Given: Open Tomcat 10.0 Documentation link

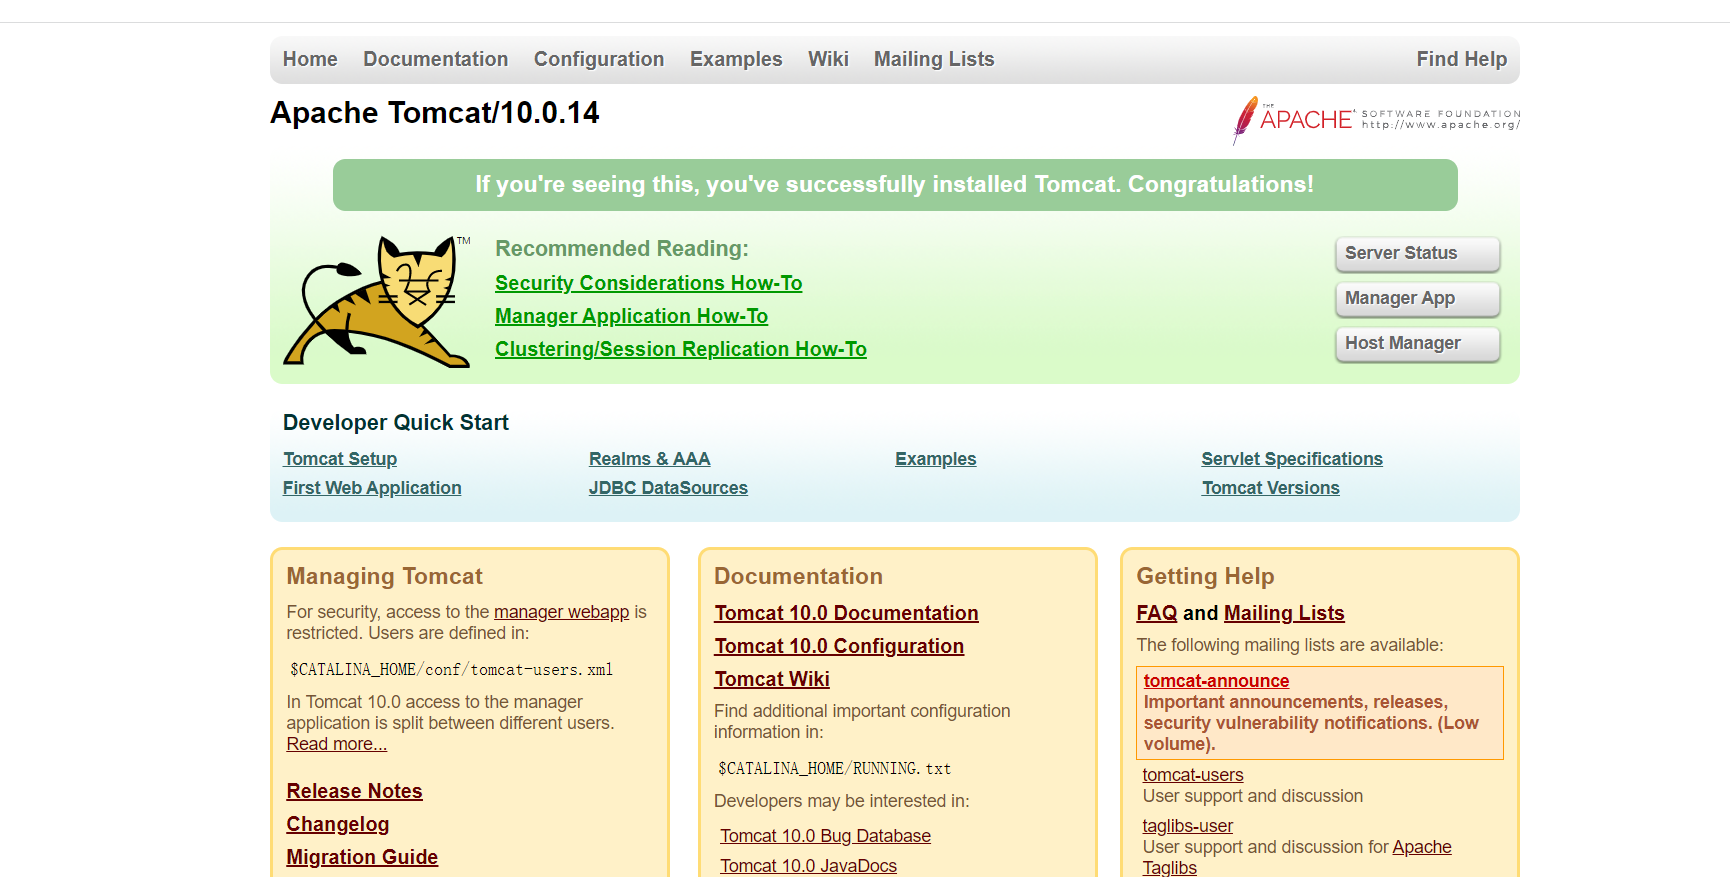Looking at the screenshot, I should pos(847,613).
